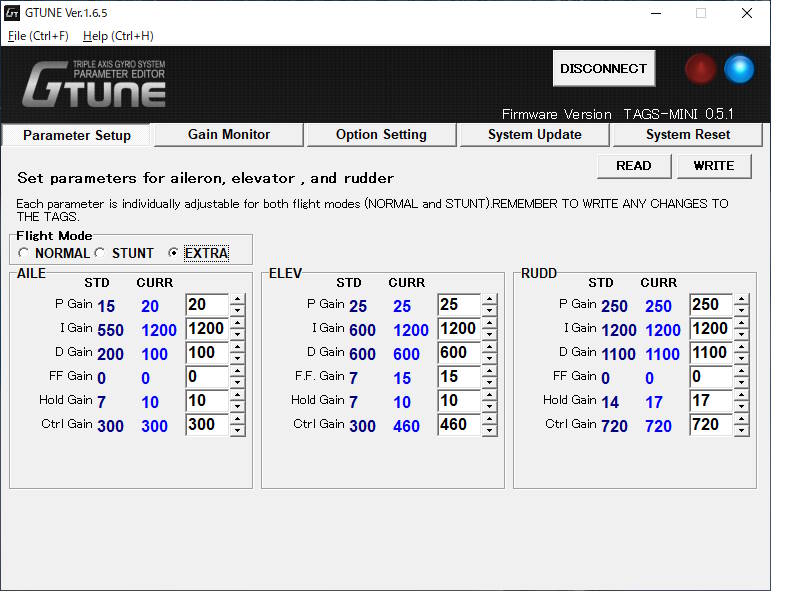
Task: Increase AILE FF Gain with up arrow
Action: (237, 371)
